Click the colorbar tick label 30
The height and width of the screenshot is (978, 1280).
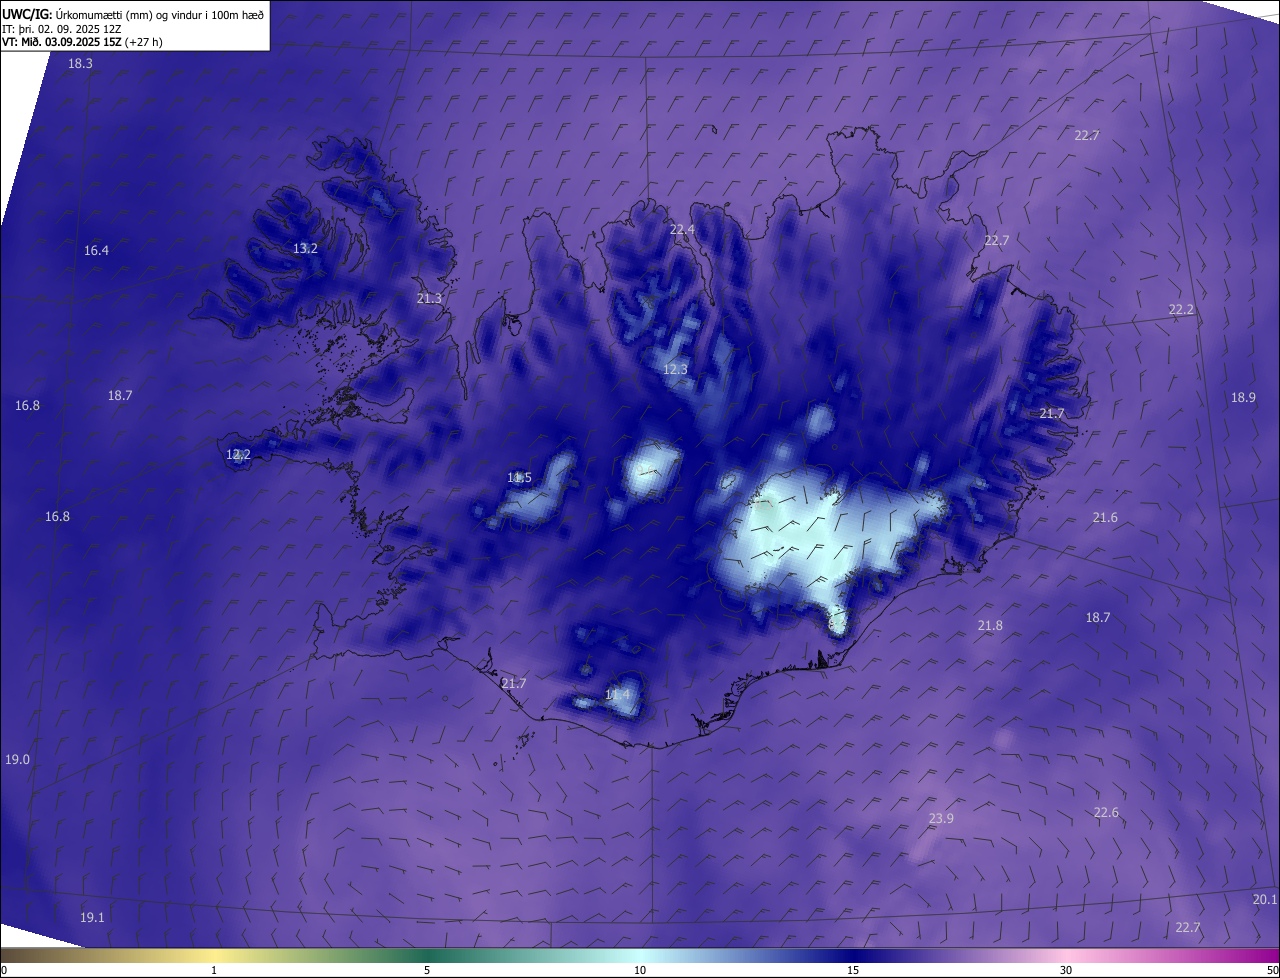pos(1066,970)
